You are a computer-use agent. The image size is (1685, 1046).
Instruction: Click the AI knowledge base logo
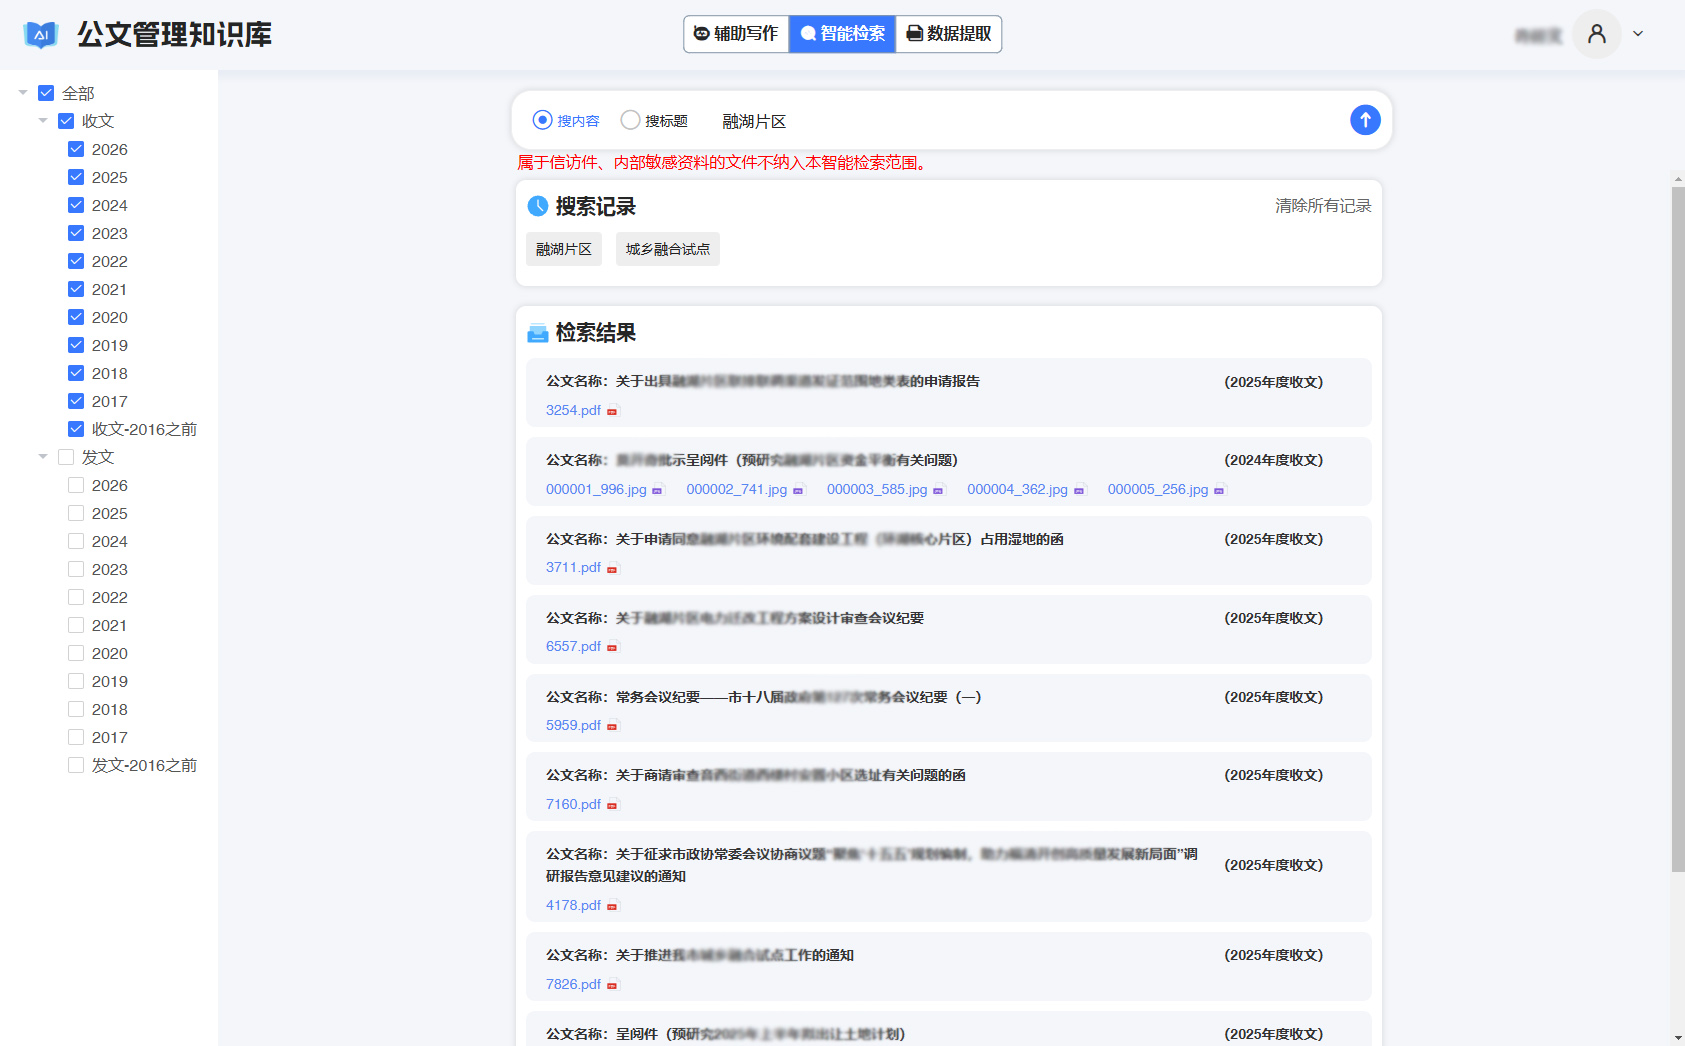(41, 35)
